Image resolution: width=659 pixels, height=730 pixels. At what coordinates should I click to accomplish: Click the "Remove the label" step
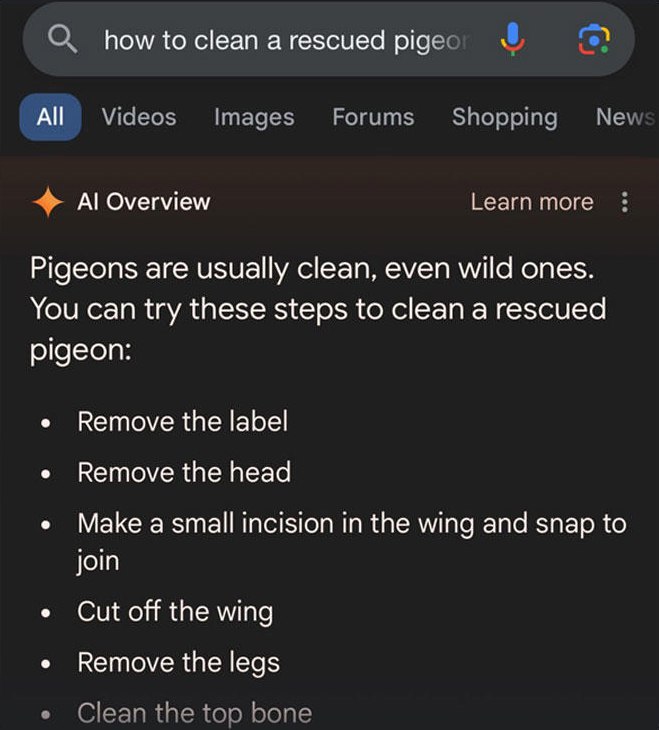182,421
